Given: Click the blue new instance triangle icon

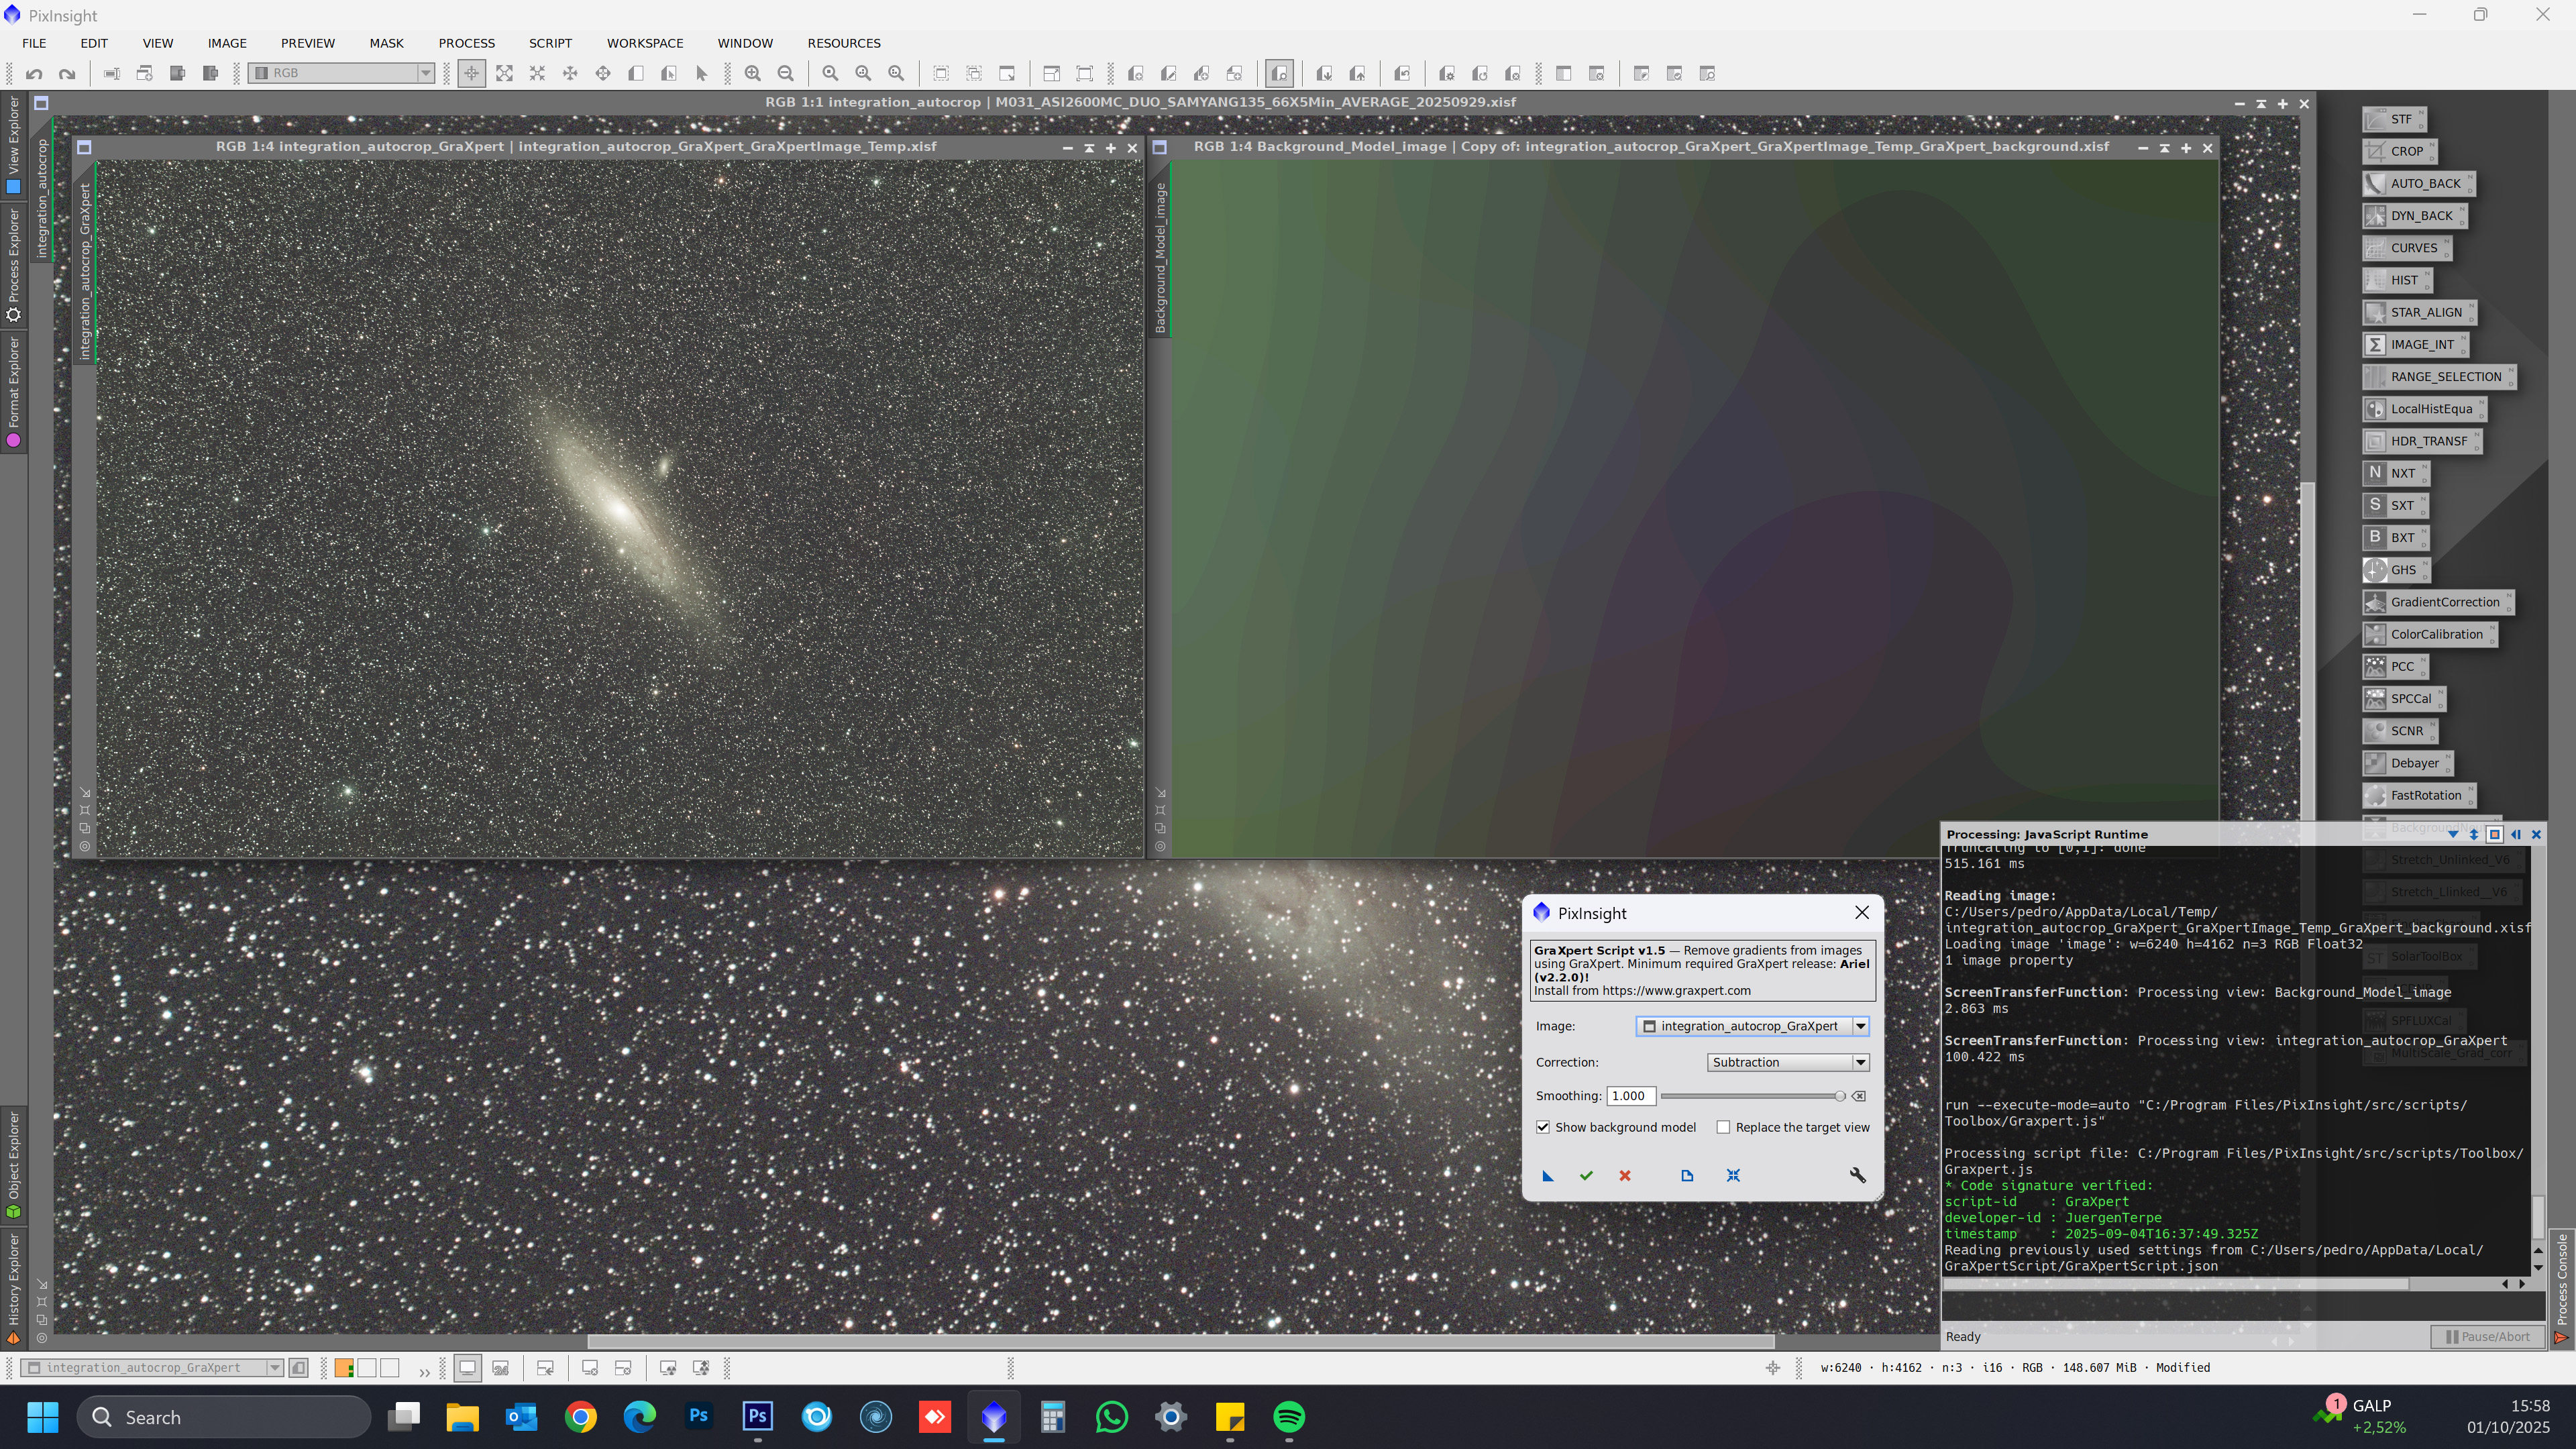Looking at the screenshot, I should [x=1548, y=1176].
